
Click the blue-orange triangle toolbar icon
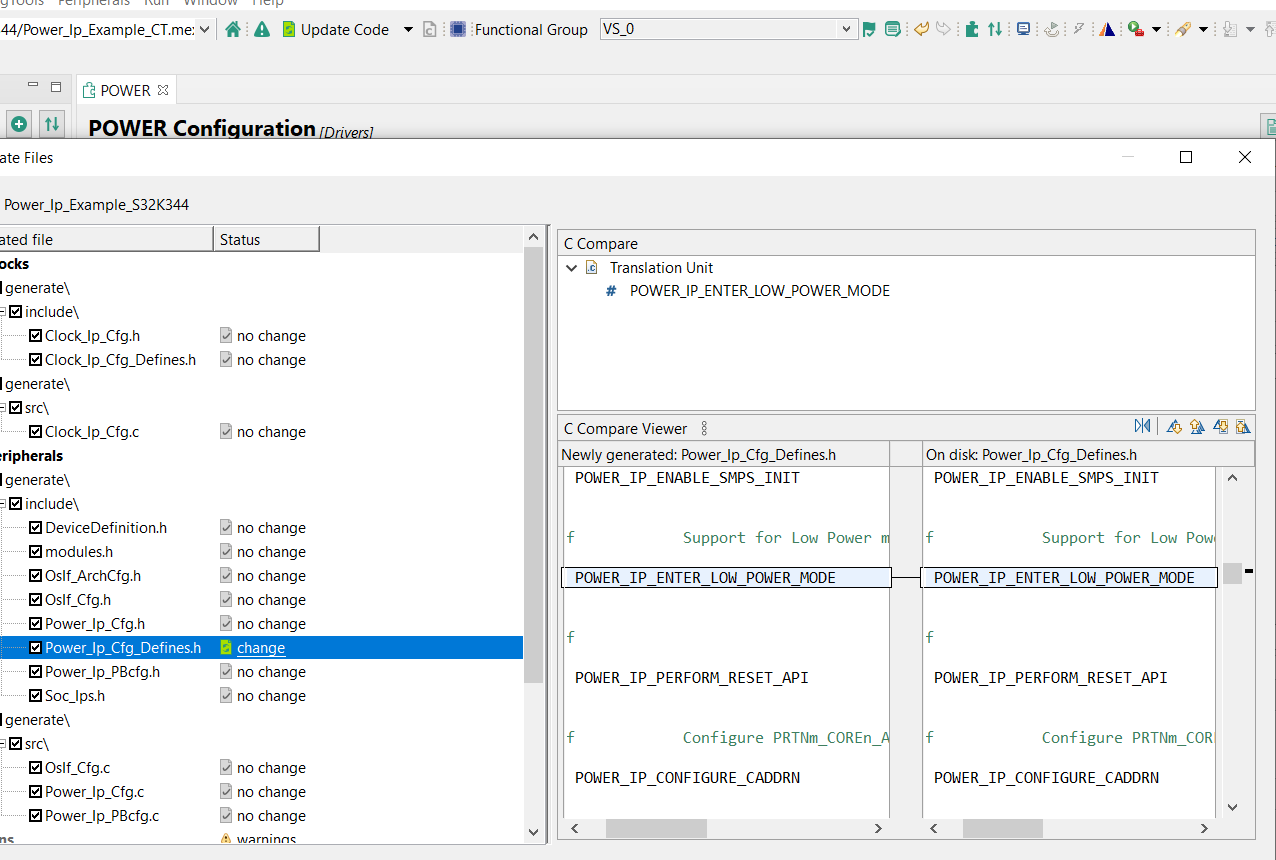[1107, 29]
